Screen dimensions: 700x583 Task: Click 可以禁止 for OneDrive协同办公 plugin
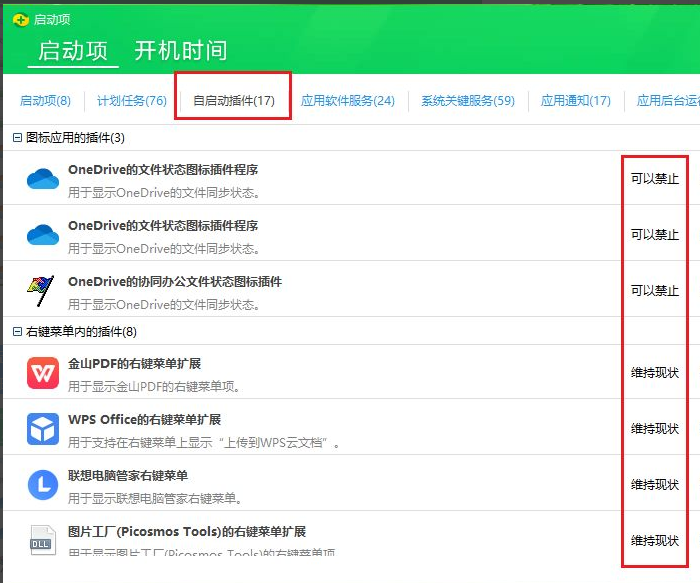pos(654,291)
